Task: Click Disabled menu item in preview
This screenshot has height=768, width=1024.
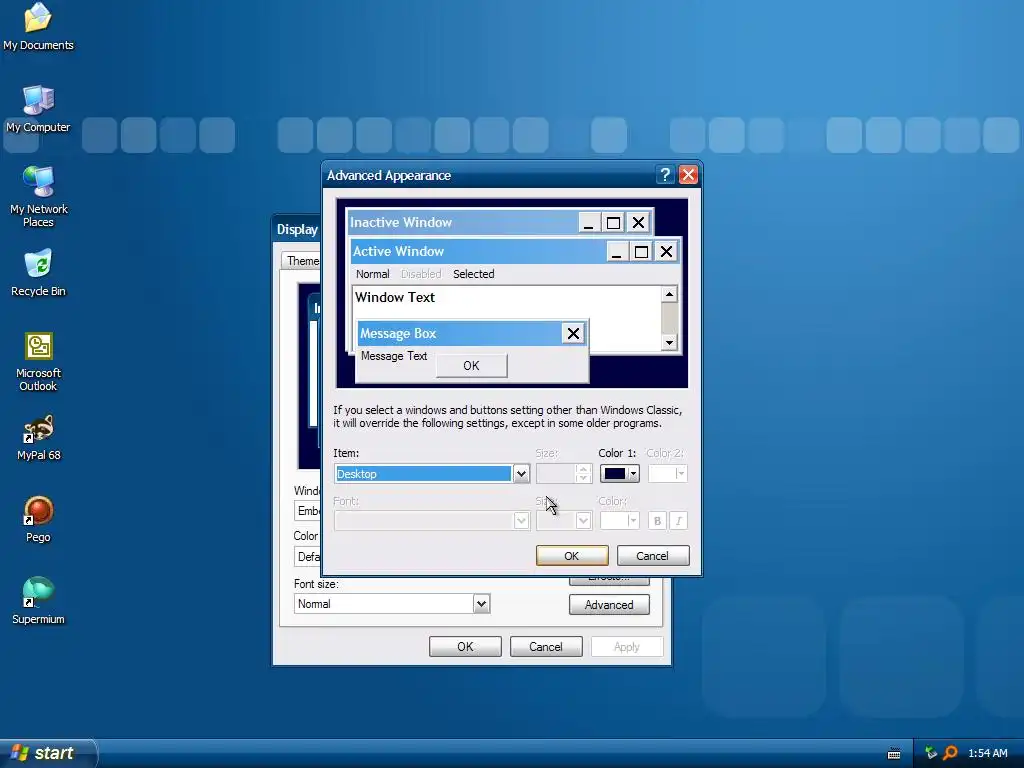Action: [421, 274]
